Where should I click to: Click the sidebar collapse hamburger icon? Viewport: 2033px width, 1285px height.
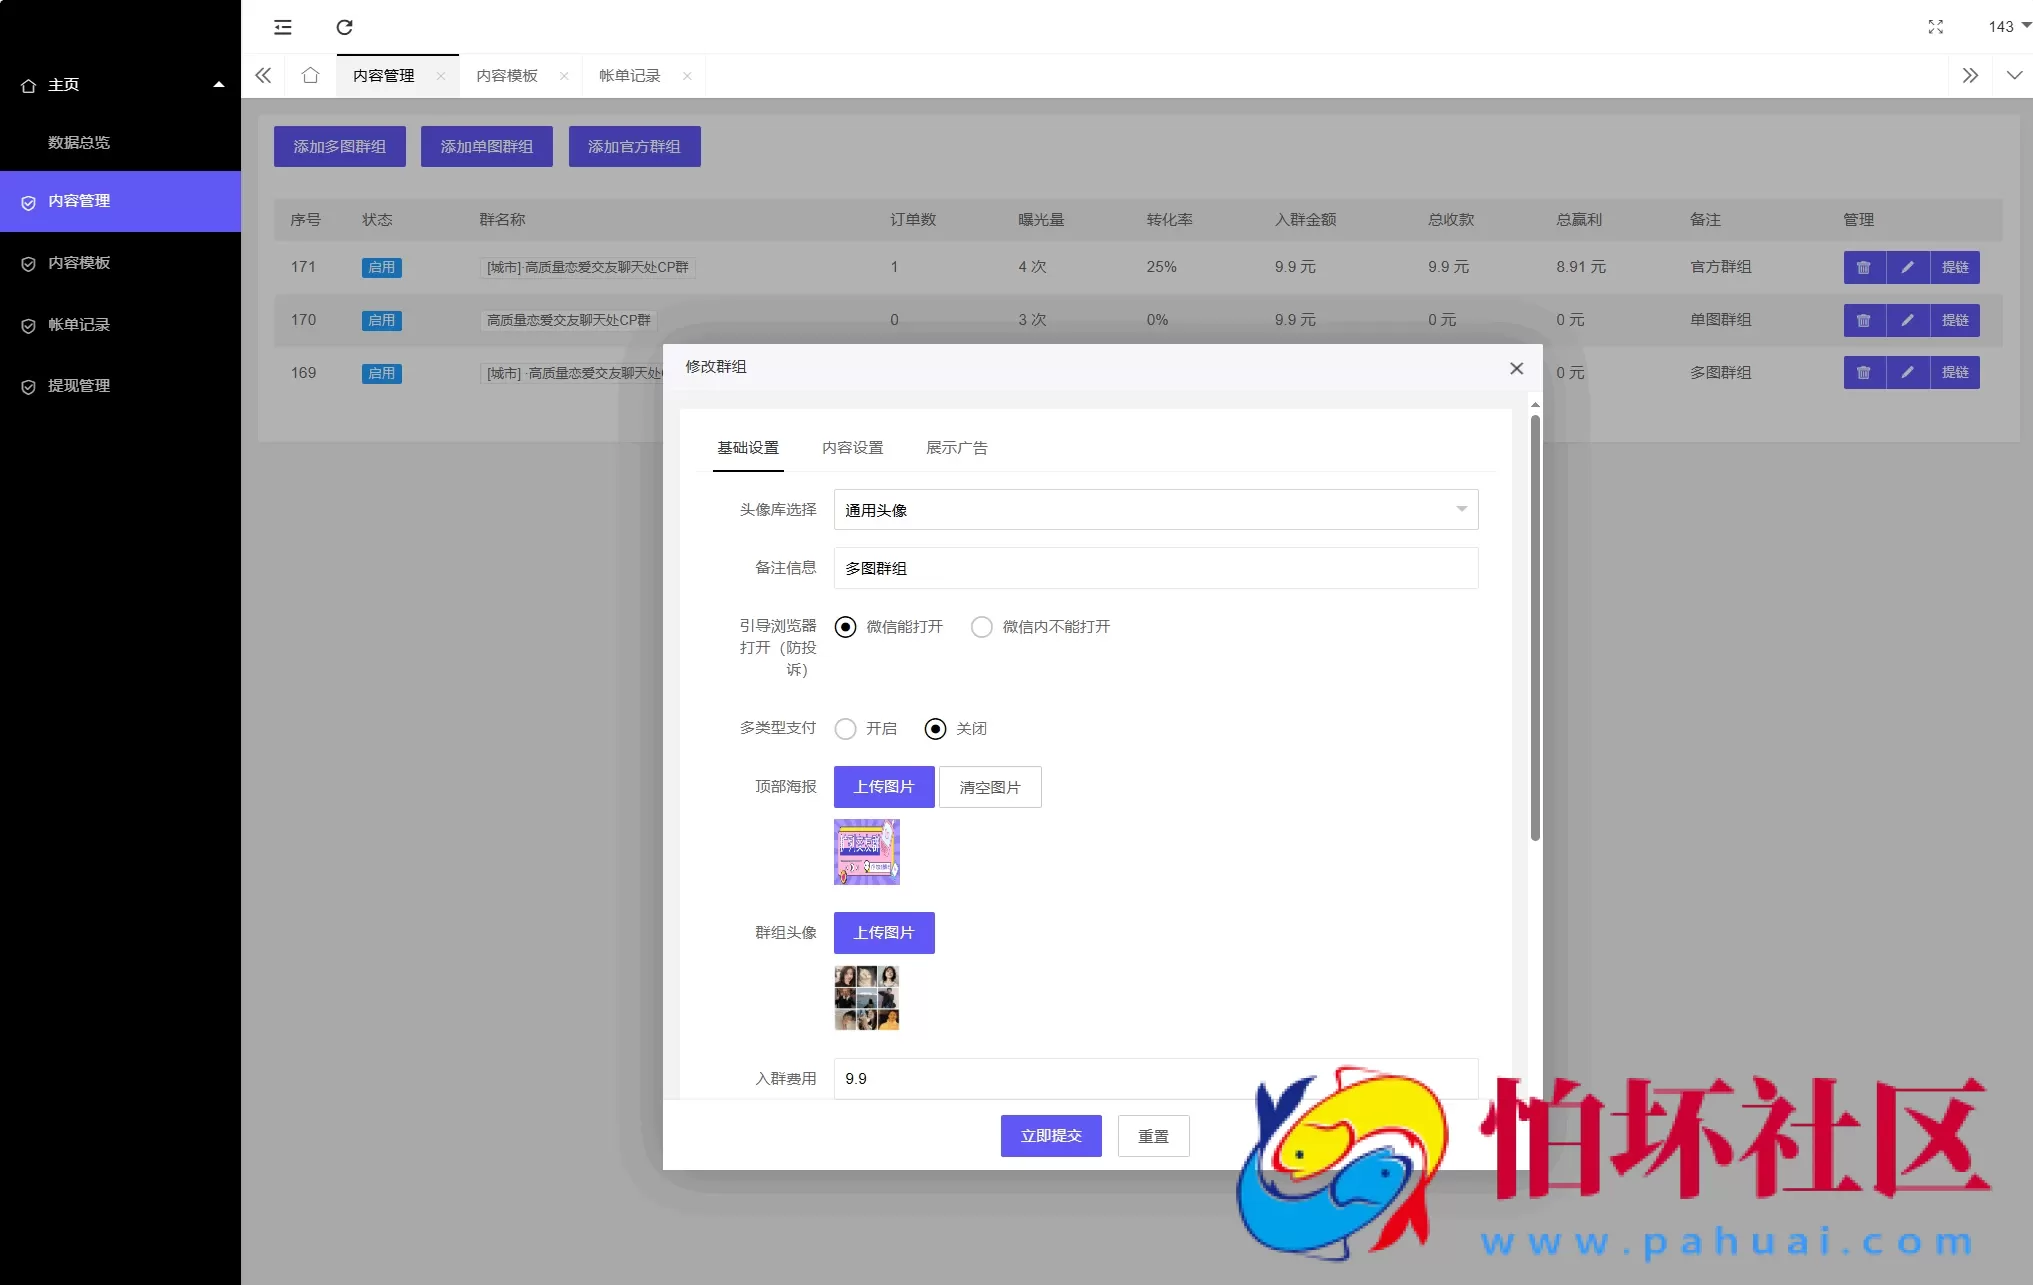pyautogui.click(x=283, y=27)
